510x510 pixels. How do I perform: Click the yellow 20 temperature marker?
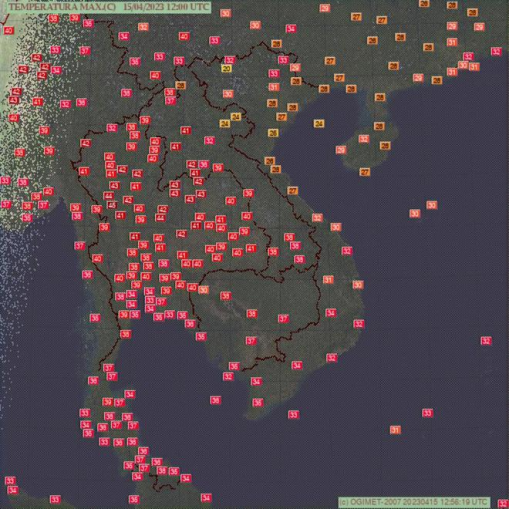click(x=226, y=69)
